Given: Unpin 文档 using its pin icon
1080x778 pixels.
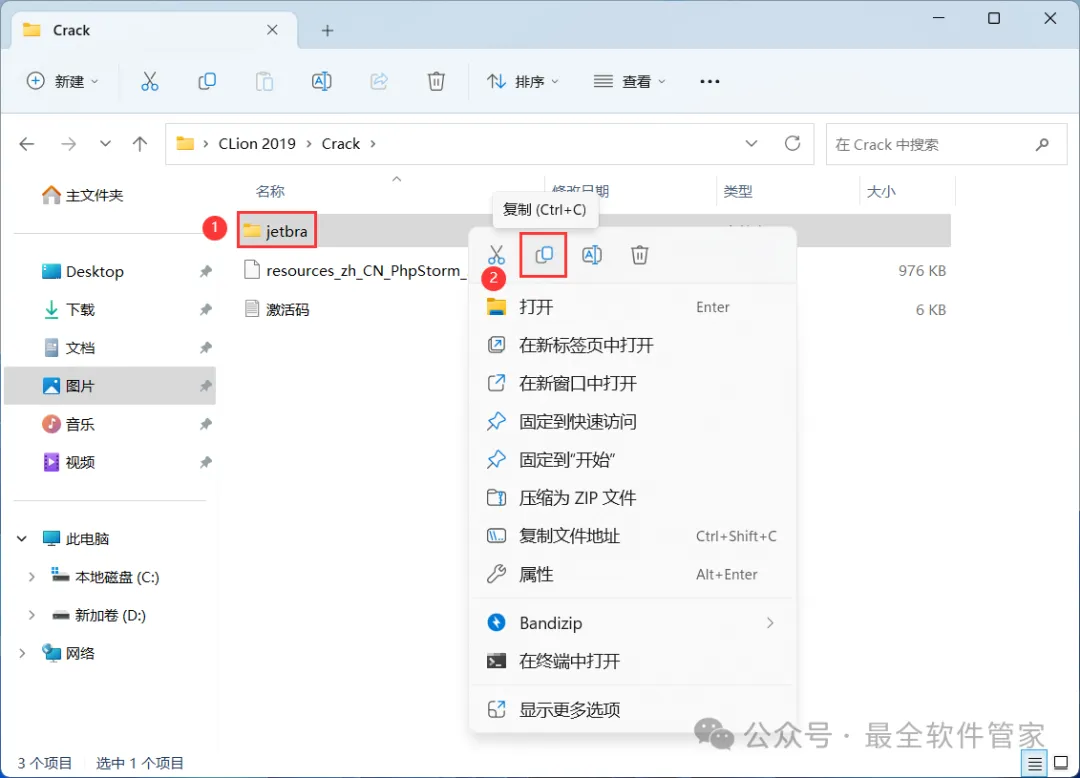Looking at the screenshot, I should (x=205, y=348).
